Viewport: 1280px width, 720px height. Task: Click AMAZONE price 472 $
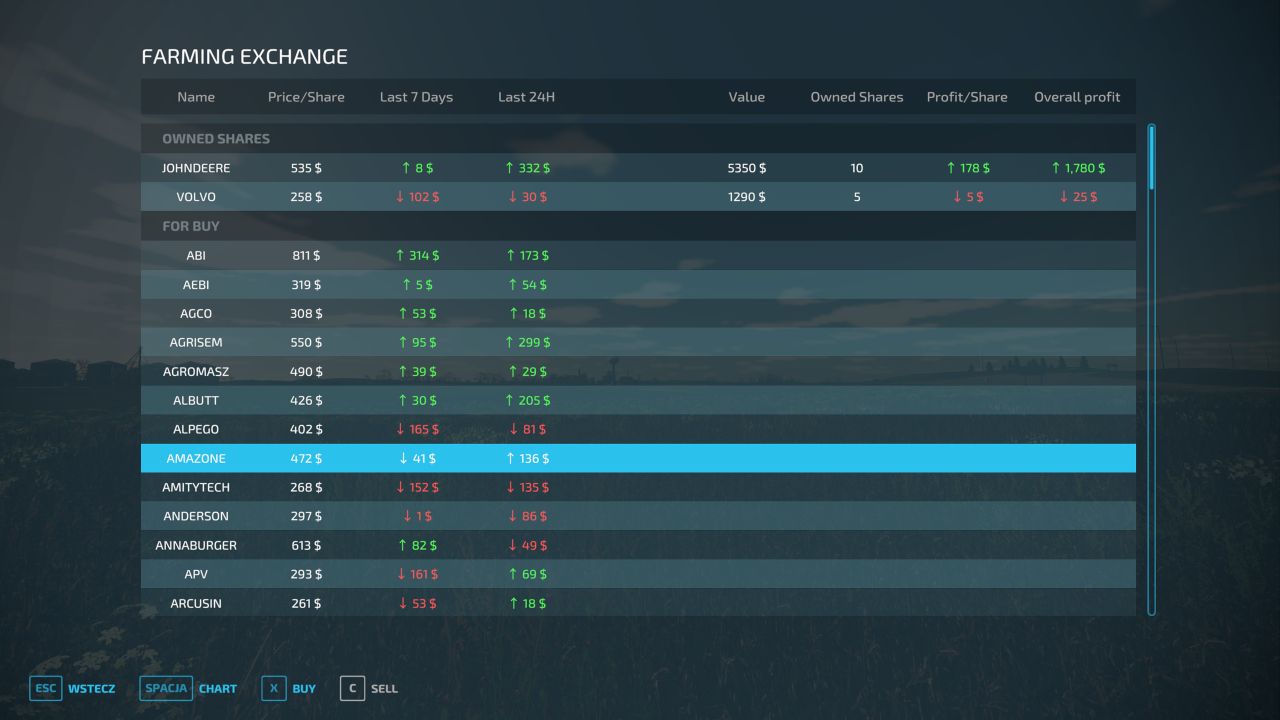[x=306, y=458]
